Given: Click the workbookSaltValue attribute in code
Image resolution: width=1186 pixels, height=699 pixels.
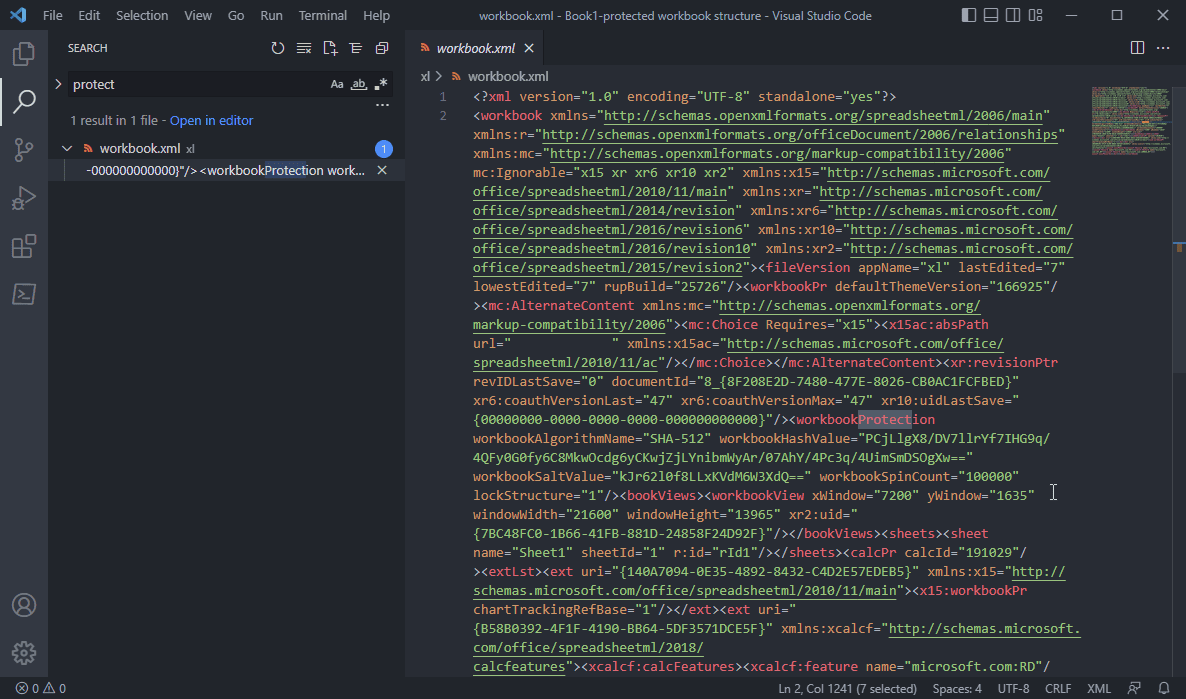Looking at the screenshot, I should point(539,477).
